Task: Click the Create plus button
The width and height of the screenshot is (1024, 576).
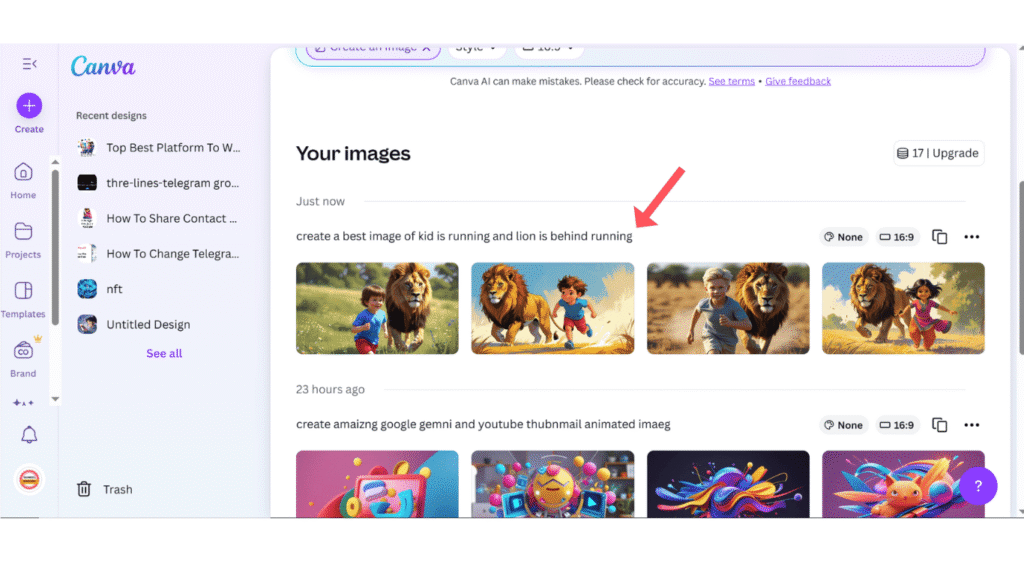Action: [x=28, y=106]
